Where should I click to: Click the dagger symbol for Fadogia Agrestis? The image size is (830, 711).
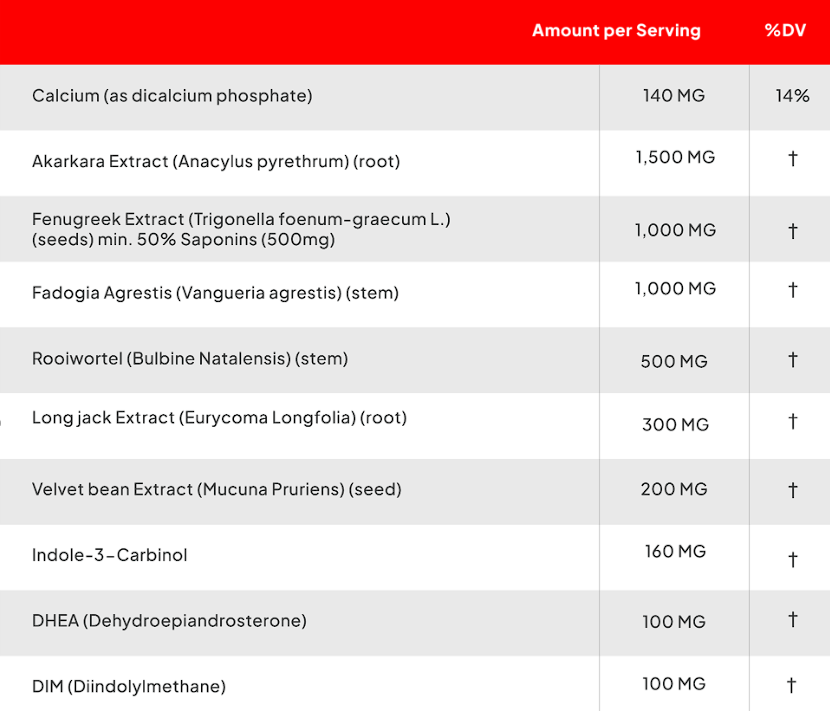[792, 290]
